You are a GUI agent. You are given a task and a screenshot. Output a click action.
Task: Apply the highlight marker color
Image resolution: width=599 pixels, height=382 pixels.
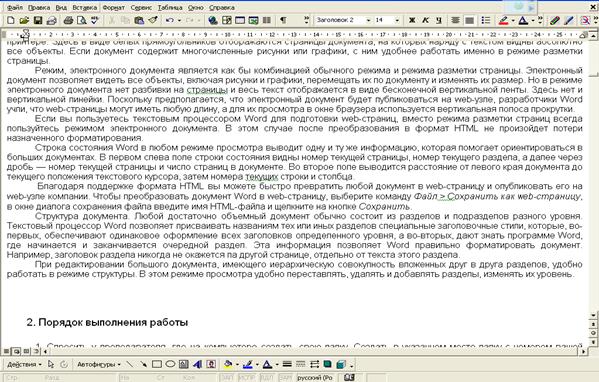503,20
